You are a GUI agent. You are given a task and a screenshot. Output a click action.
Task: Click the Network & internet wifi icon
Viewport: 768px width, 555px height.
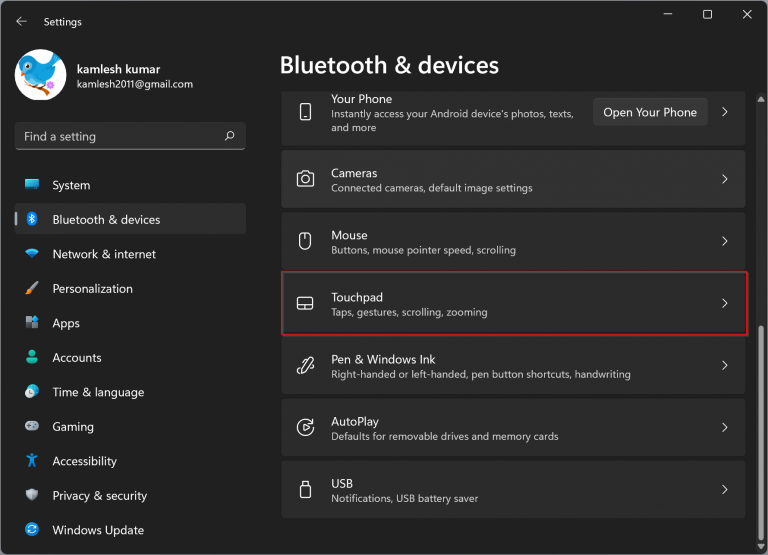click(32, 253)
